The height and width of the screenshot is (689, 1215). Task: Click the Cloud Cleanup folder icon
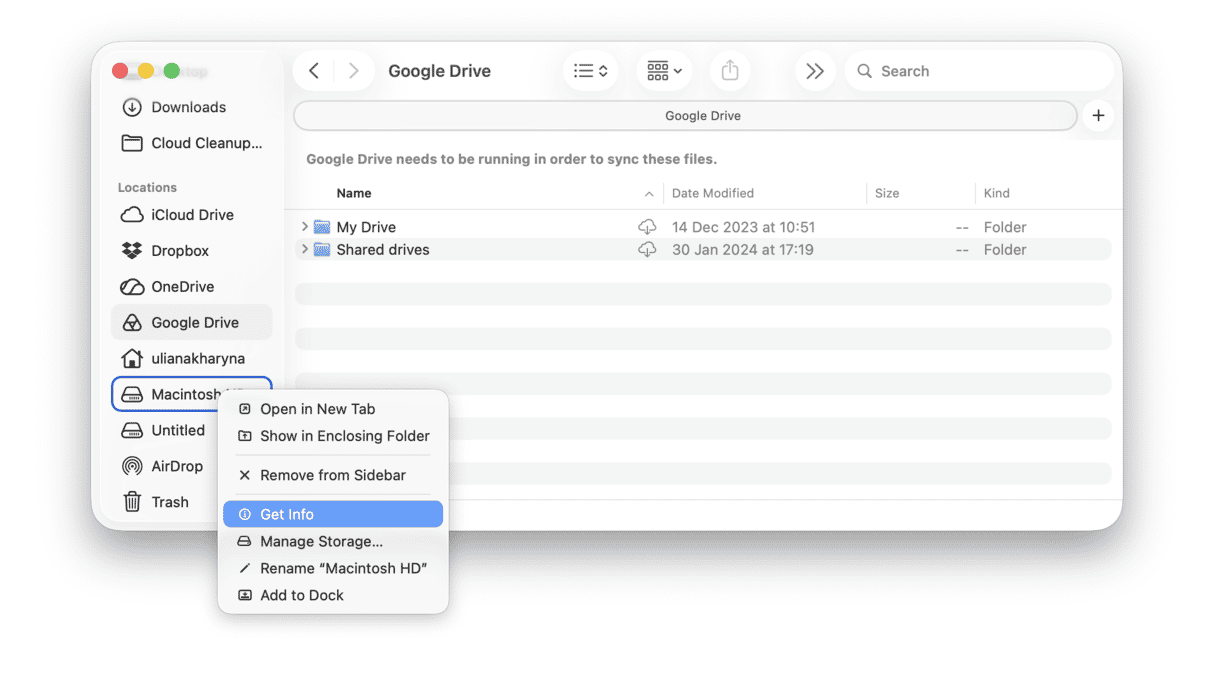(x=132, y=143)
